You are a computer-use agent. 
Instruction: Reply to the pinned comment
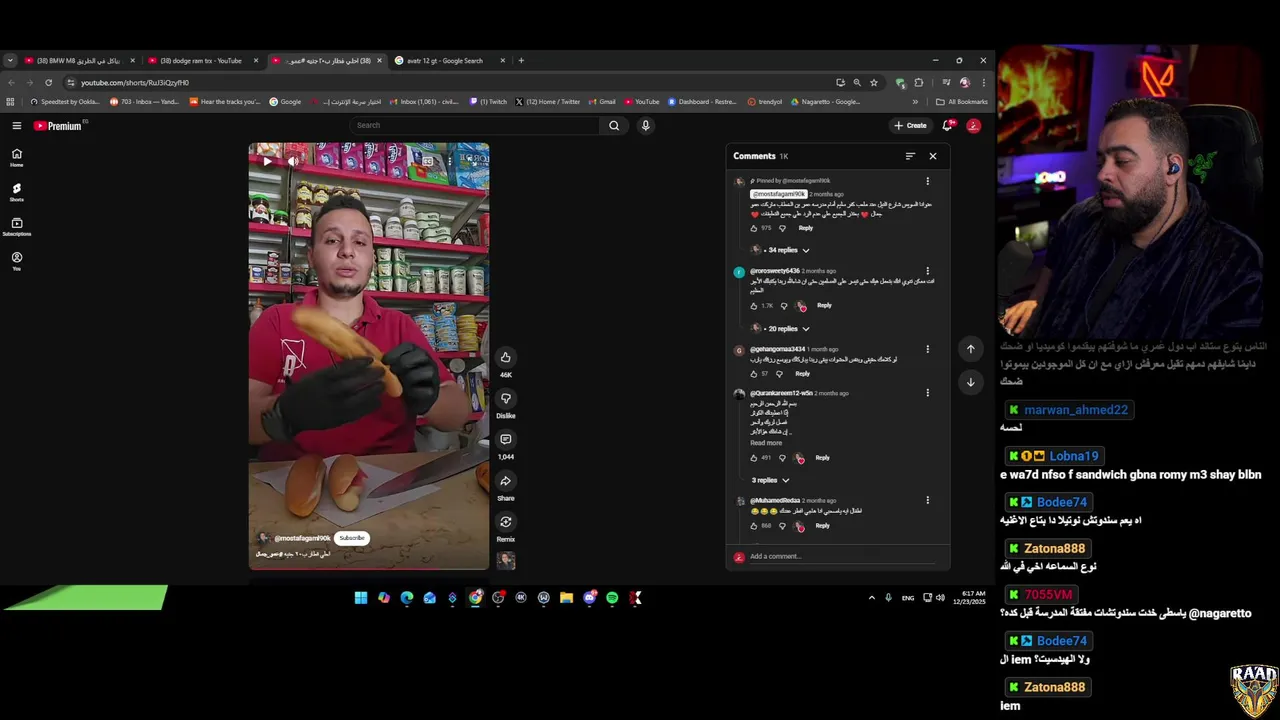[806, 228]
